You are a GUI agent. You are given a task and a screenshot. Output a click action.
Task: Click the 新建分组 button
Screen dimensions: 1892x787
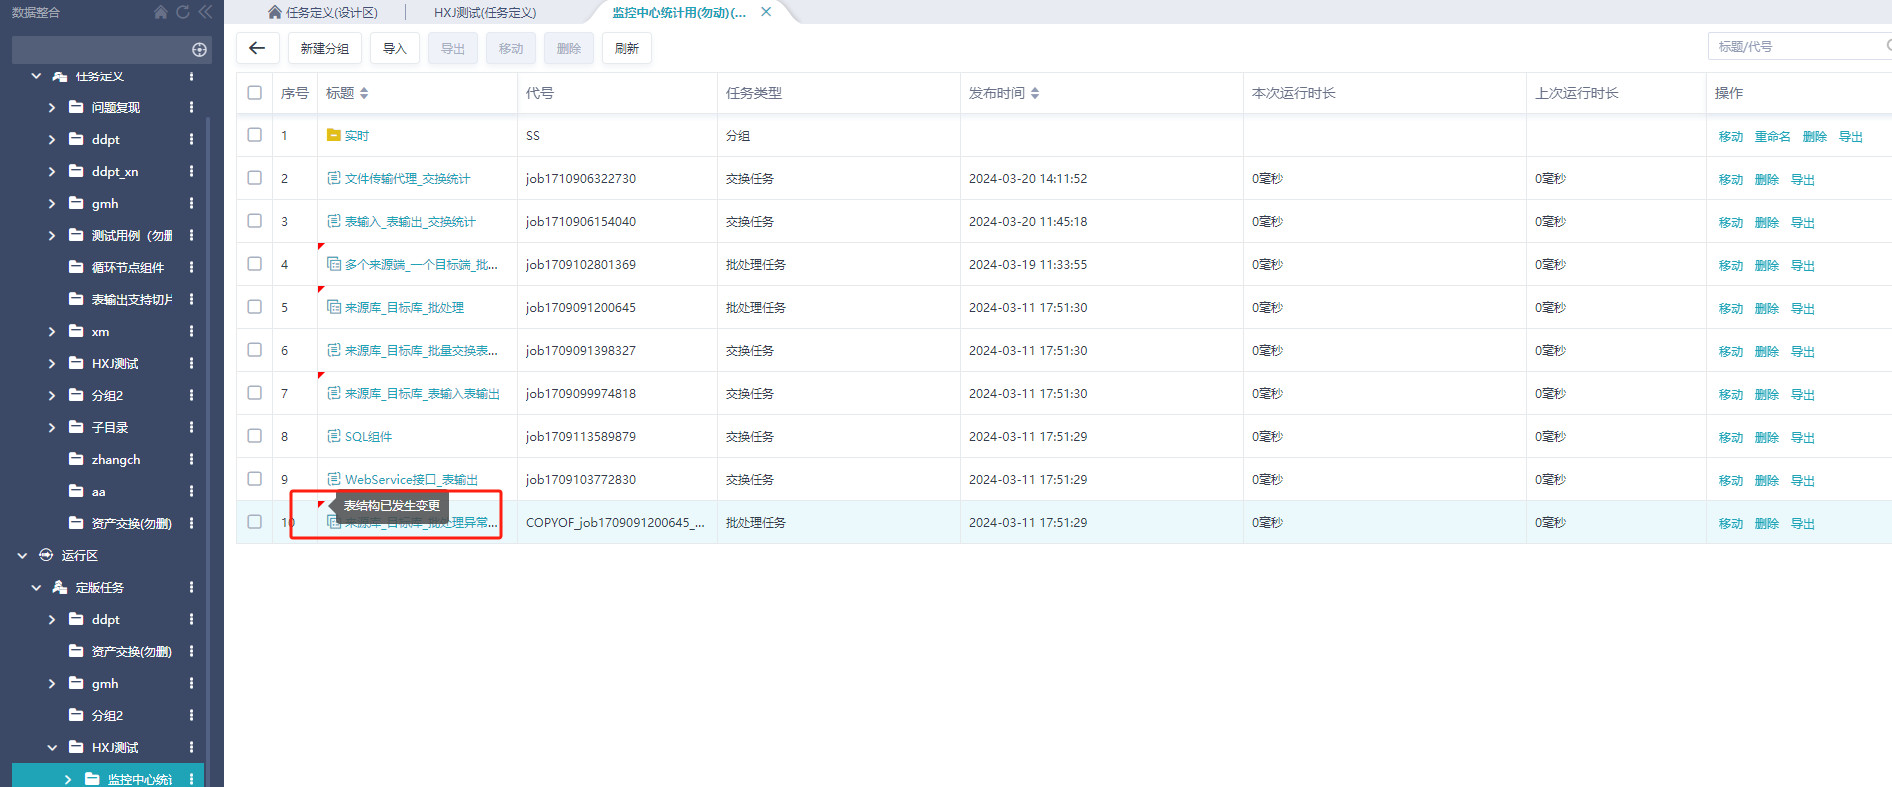[325, 48]
